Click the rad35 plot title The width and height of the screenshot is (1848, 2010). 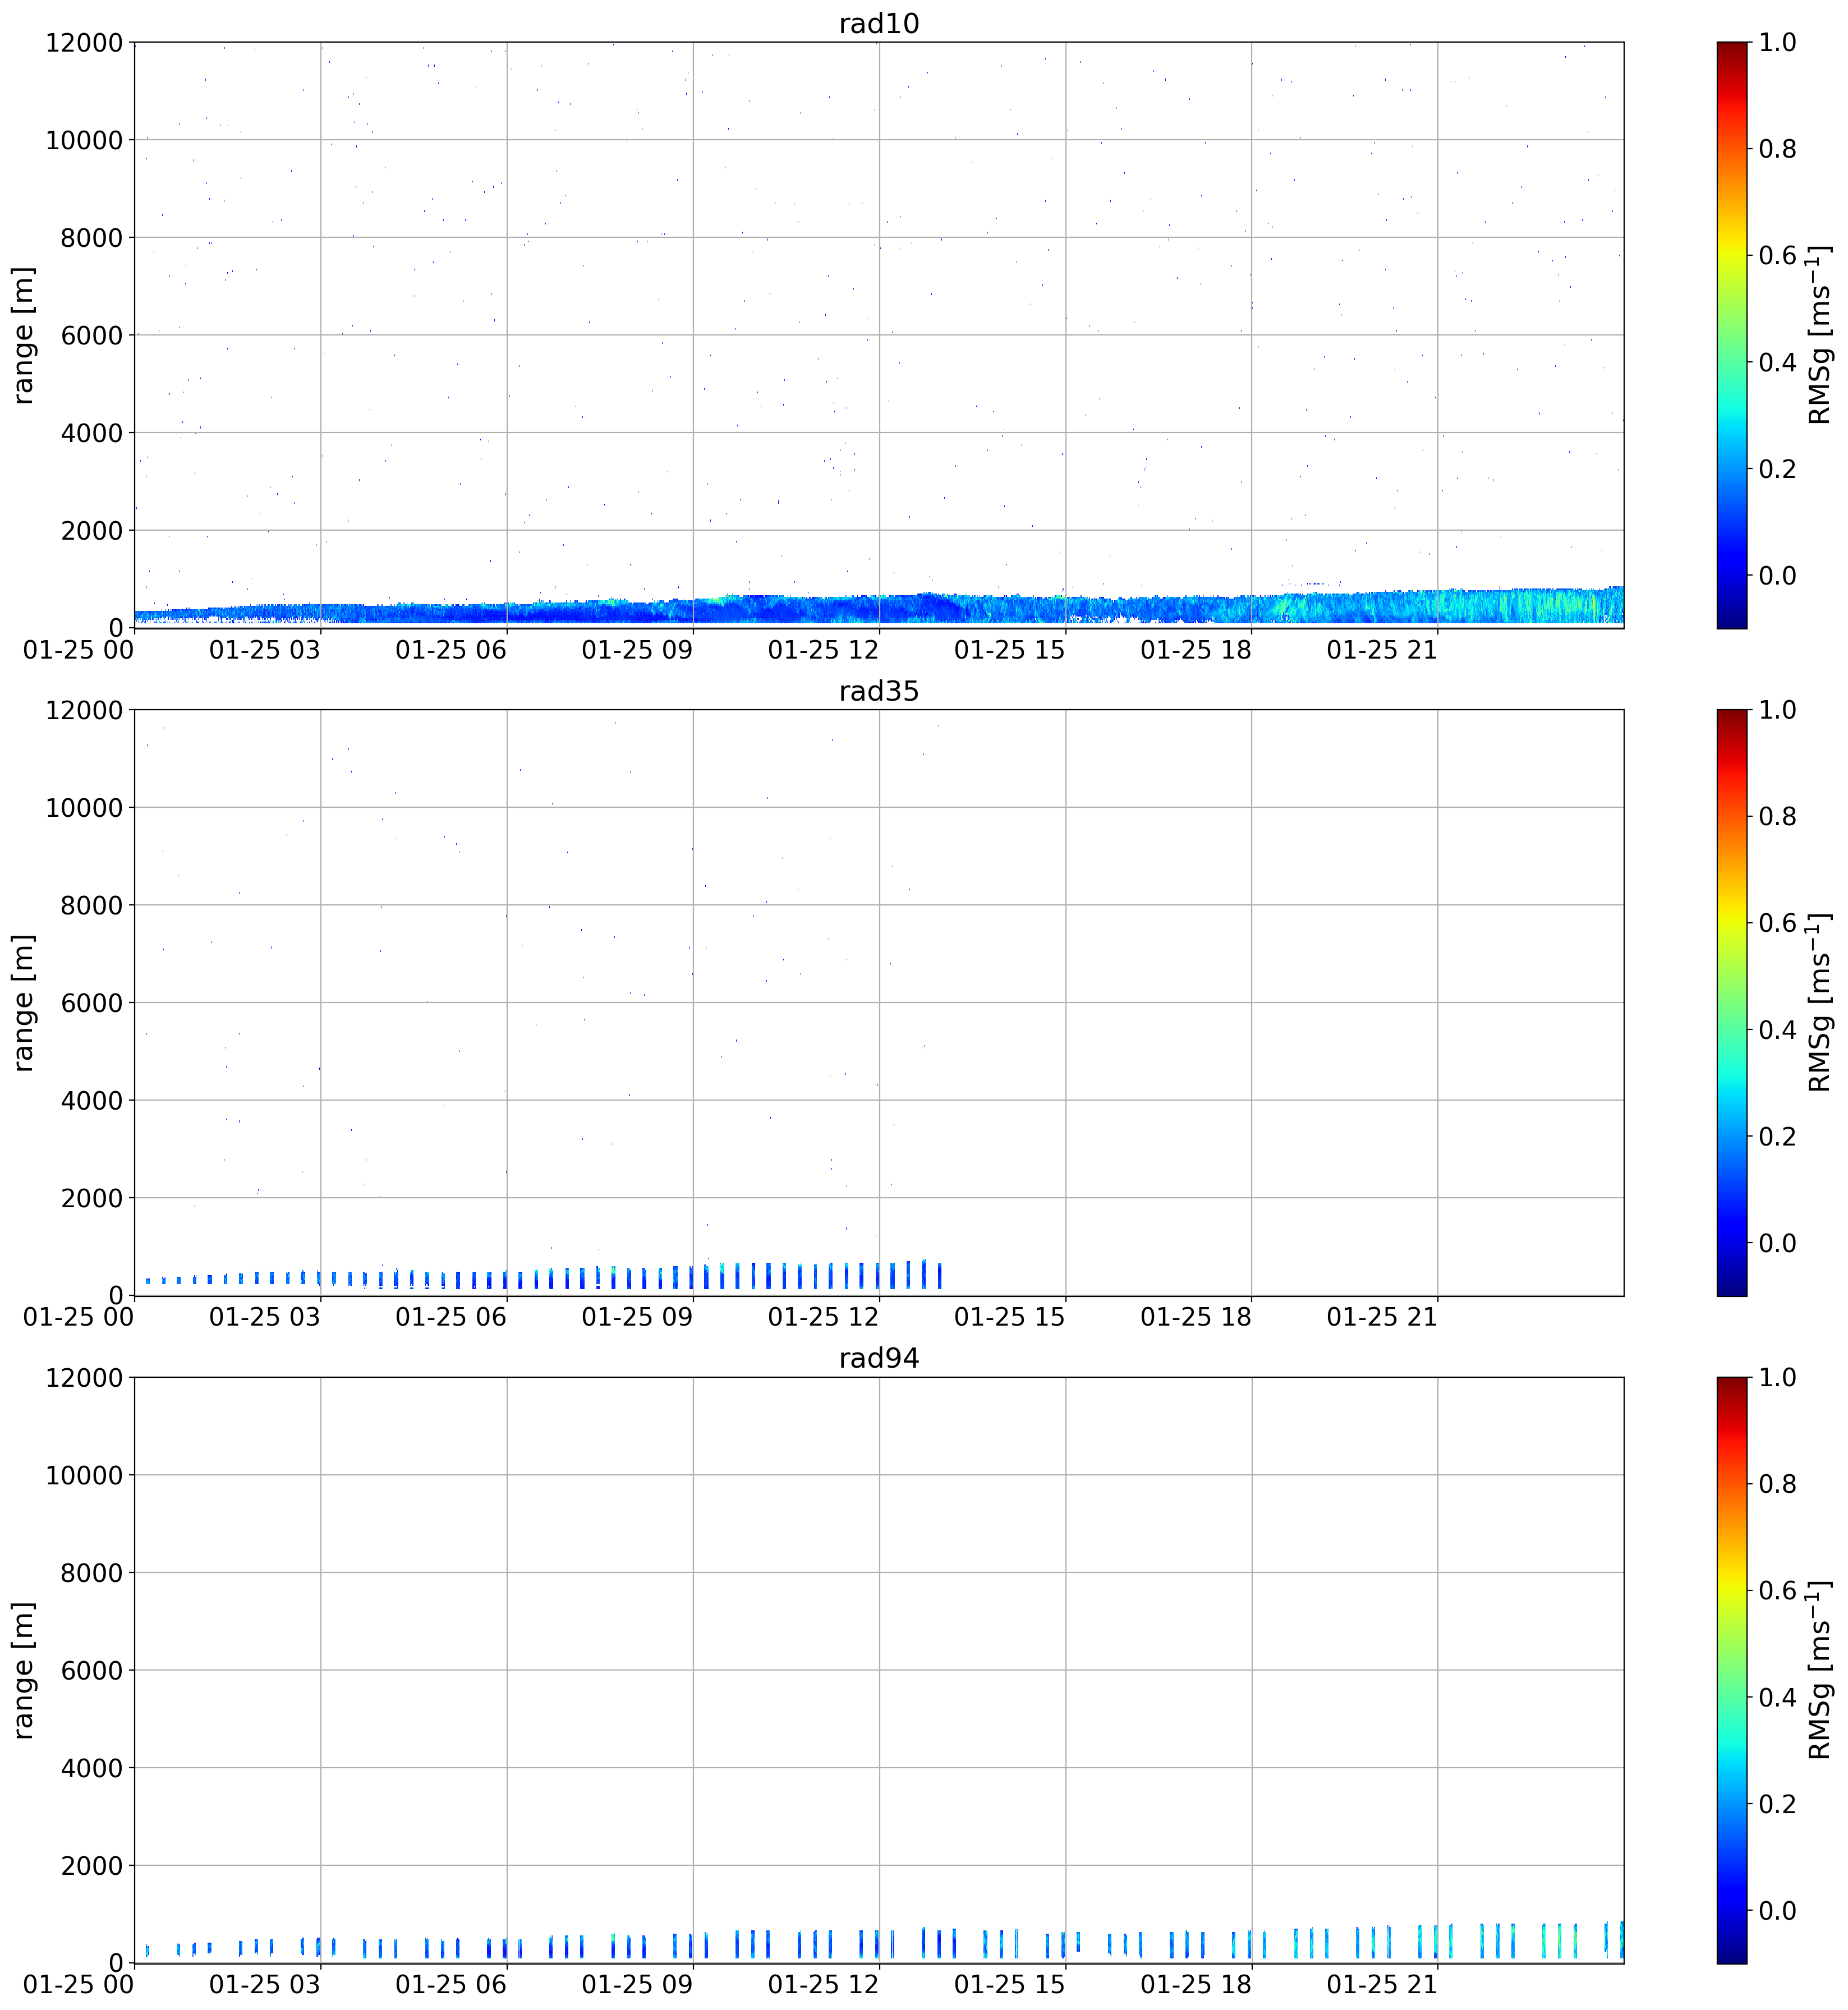pyautogui.click(x=878, y=691)
